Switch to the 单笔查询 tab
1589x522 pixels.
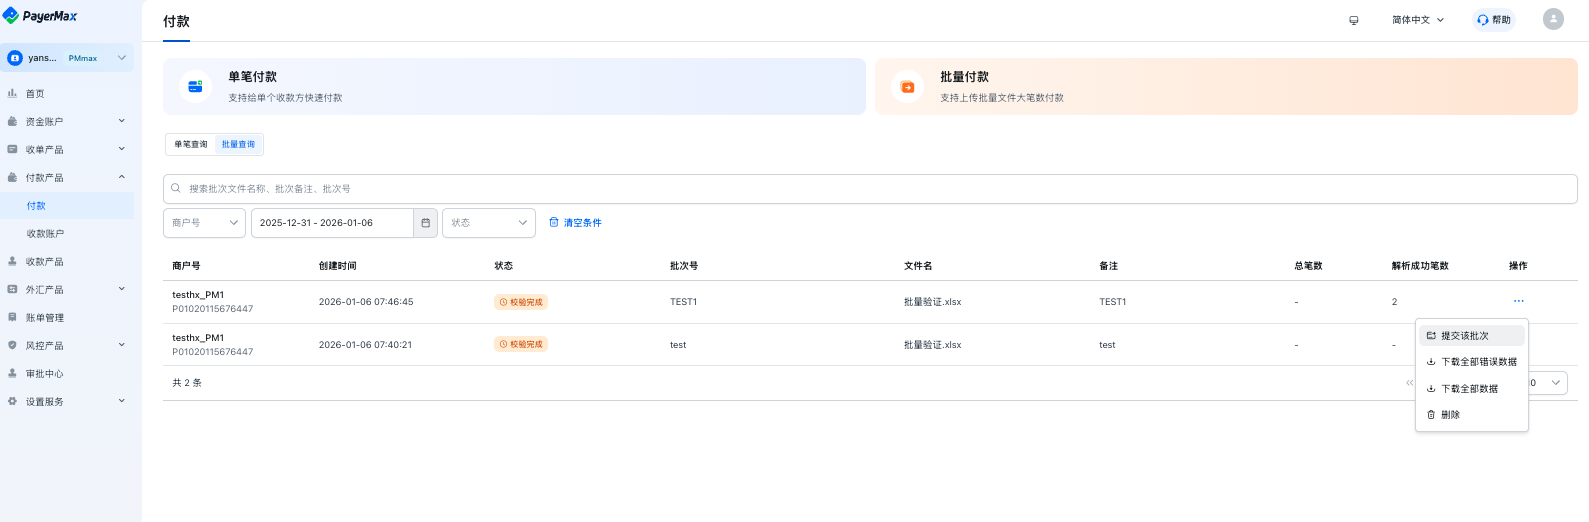coord(191,144)
